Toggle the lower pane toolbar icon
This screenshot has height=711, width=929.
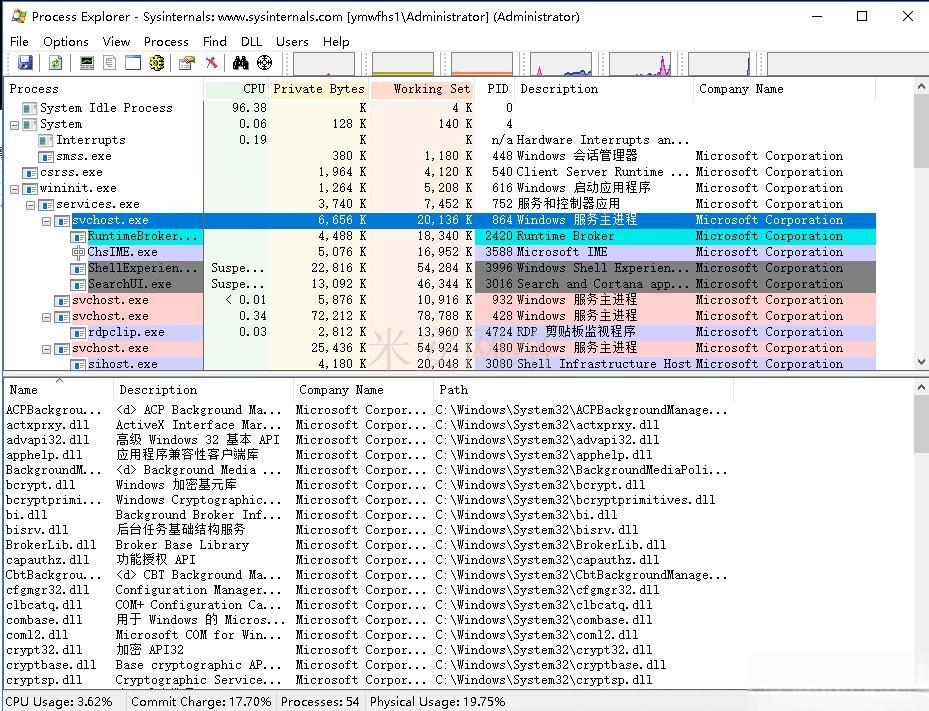coord(133,62)
